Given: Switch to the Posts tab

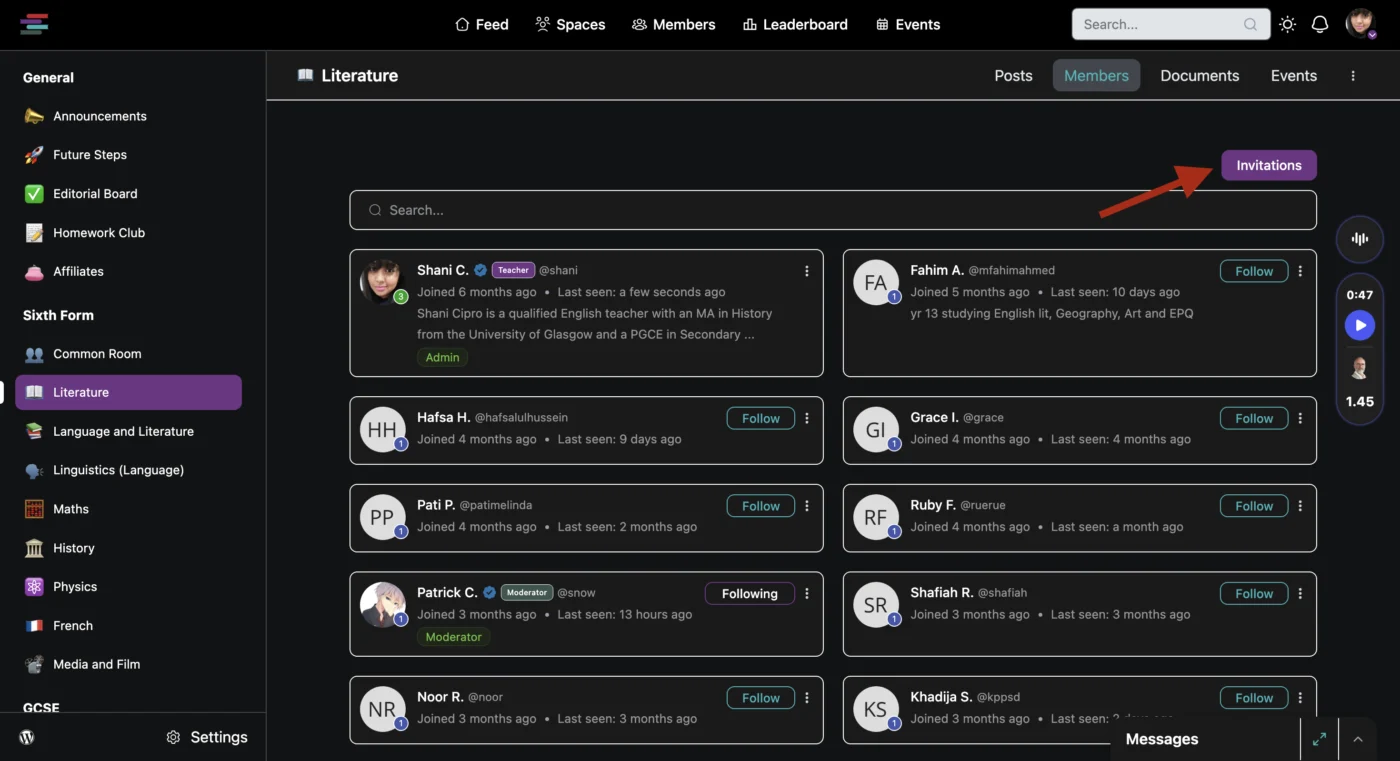Looking at the screenshot, I should click(1013, 76).
